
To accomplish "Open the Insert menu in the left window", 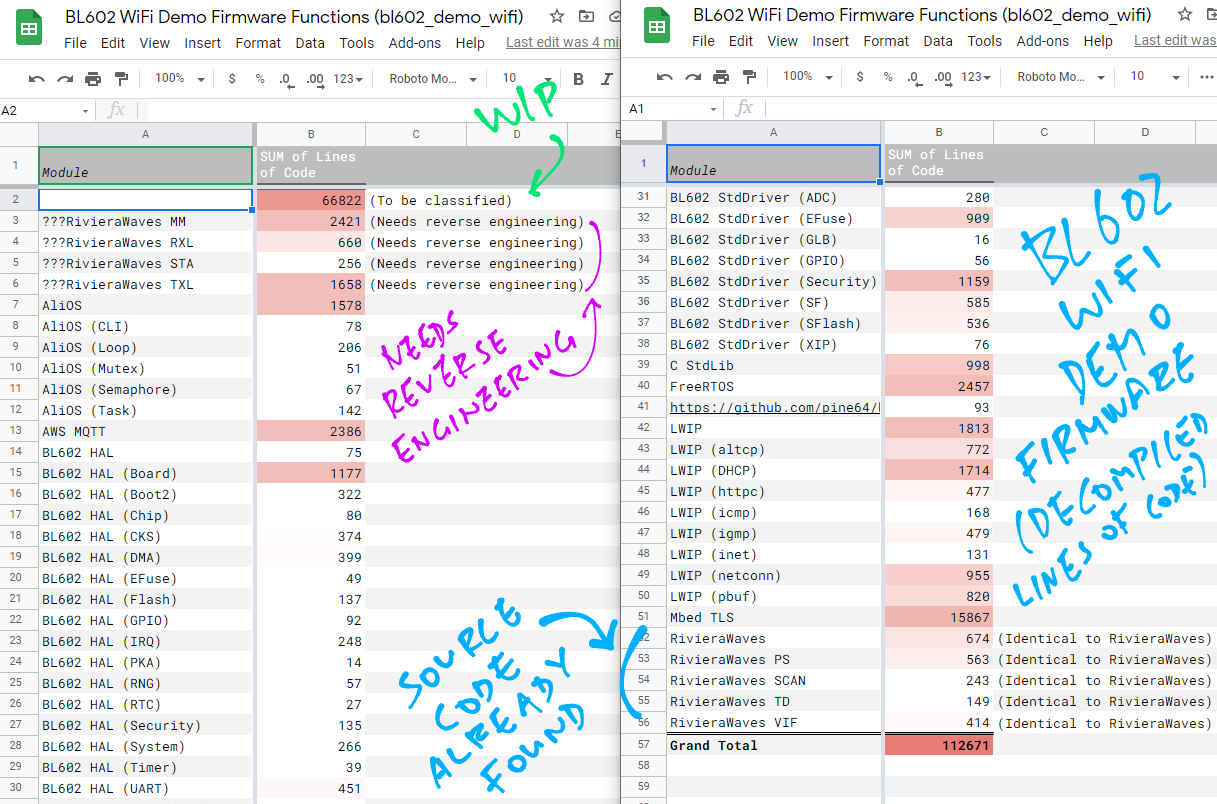I will pyautogui.click(x=203, y=43).
